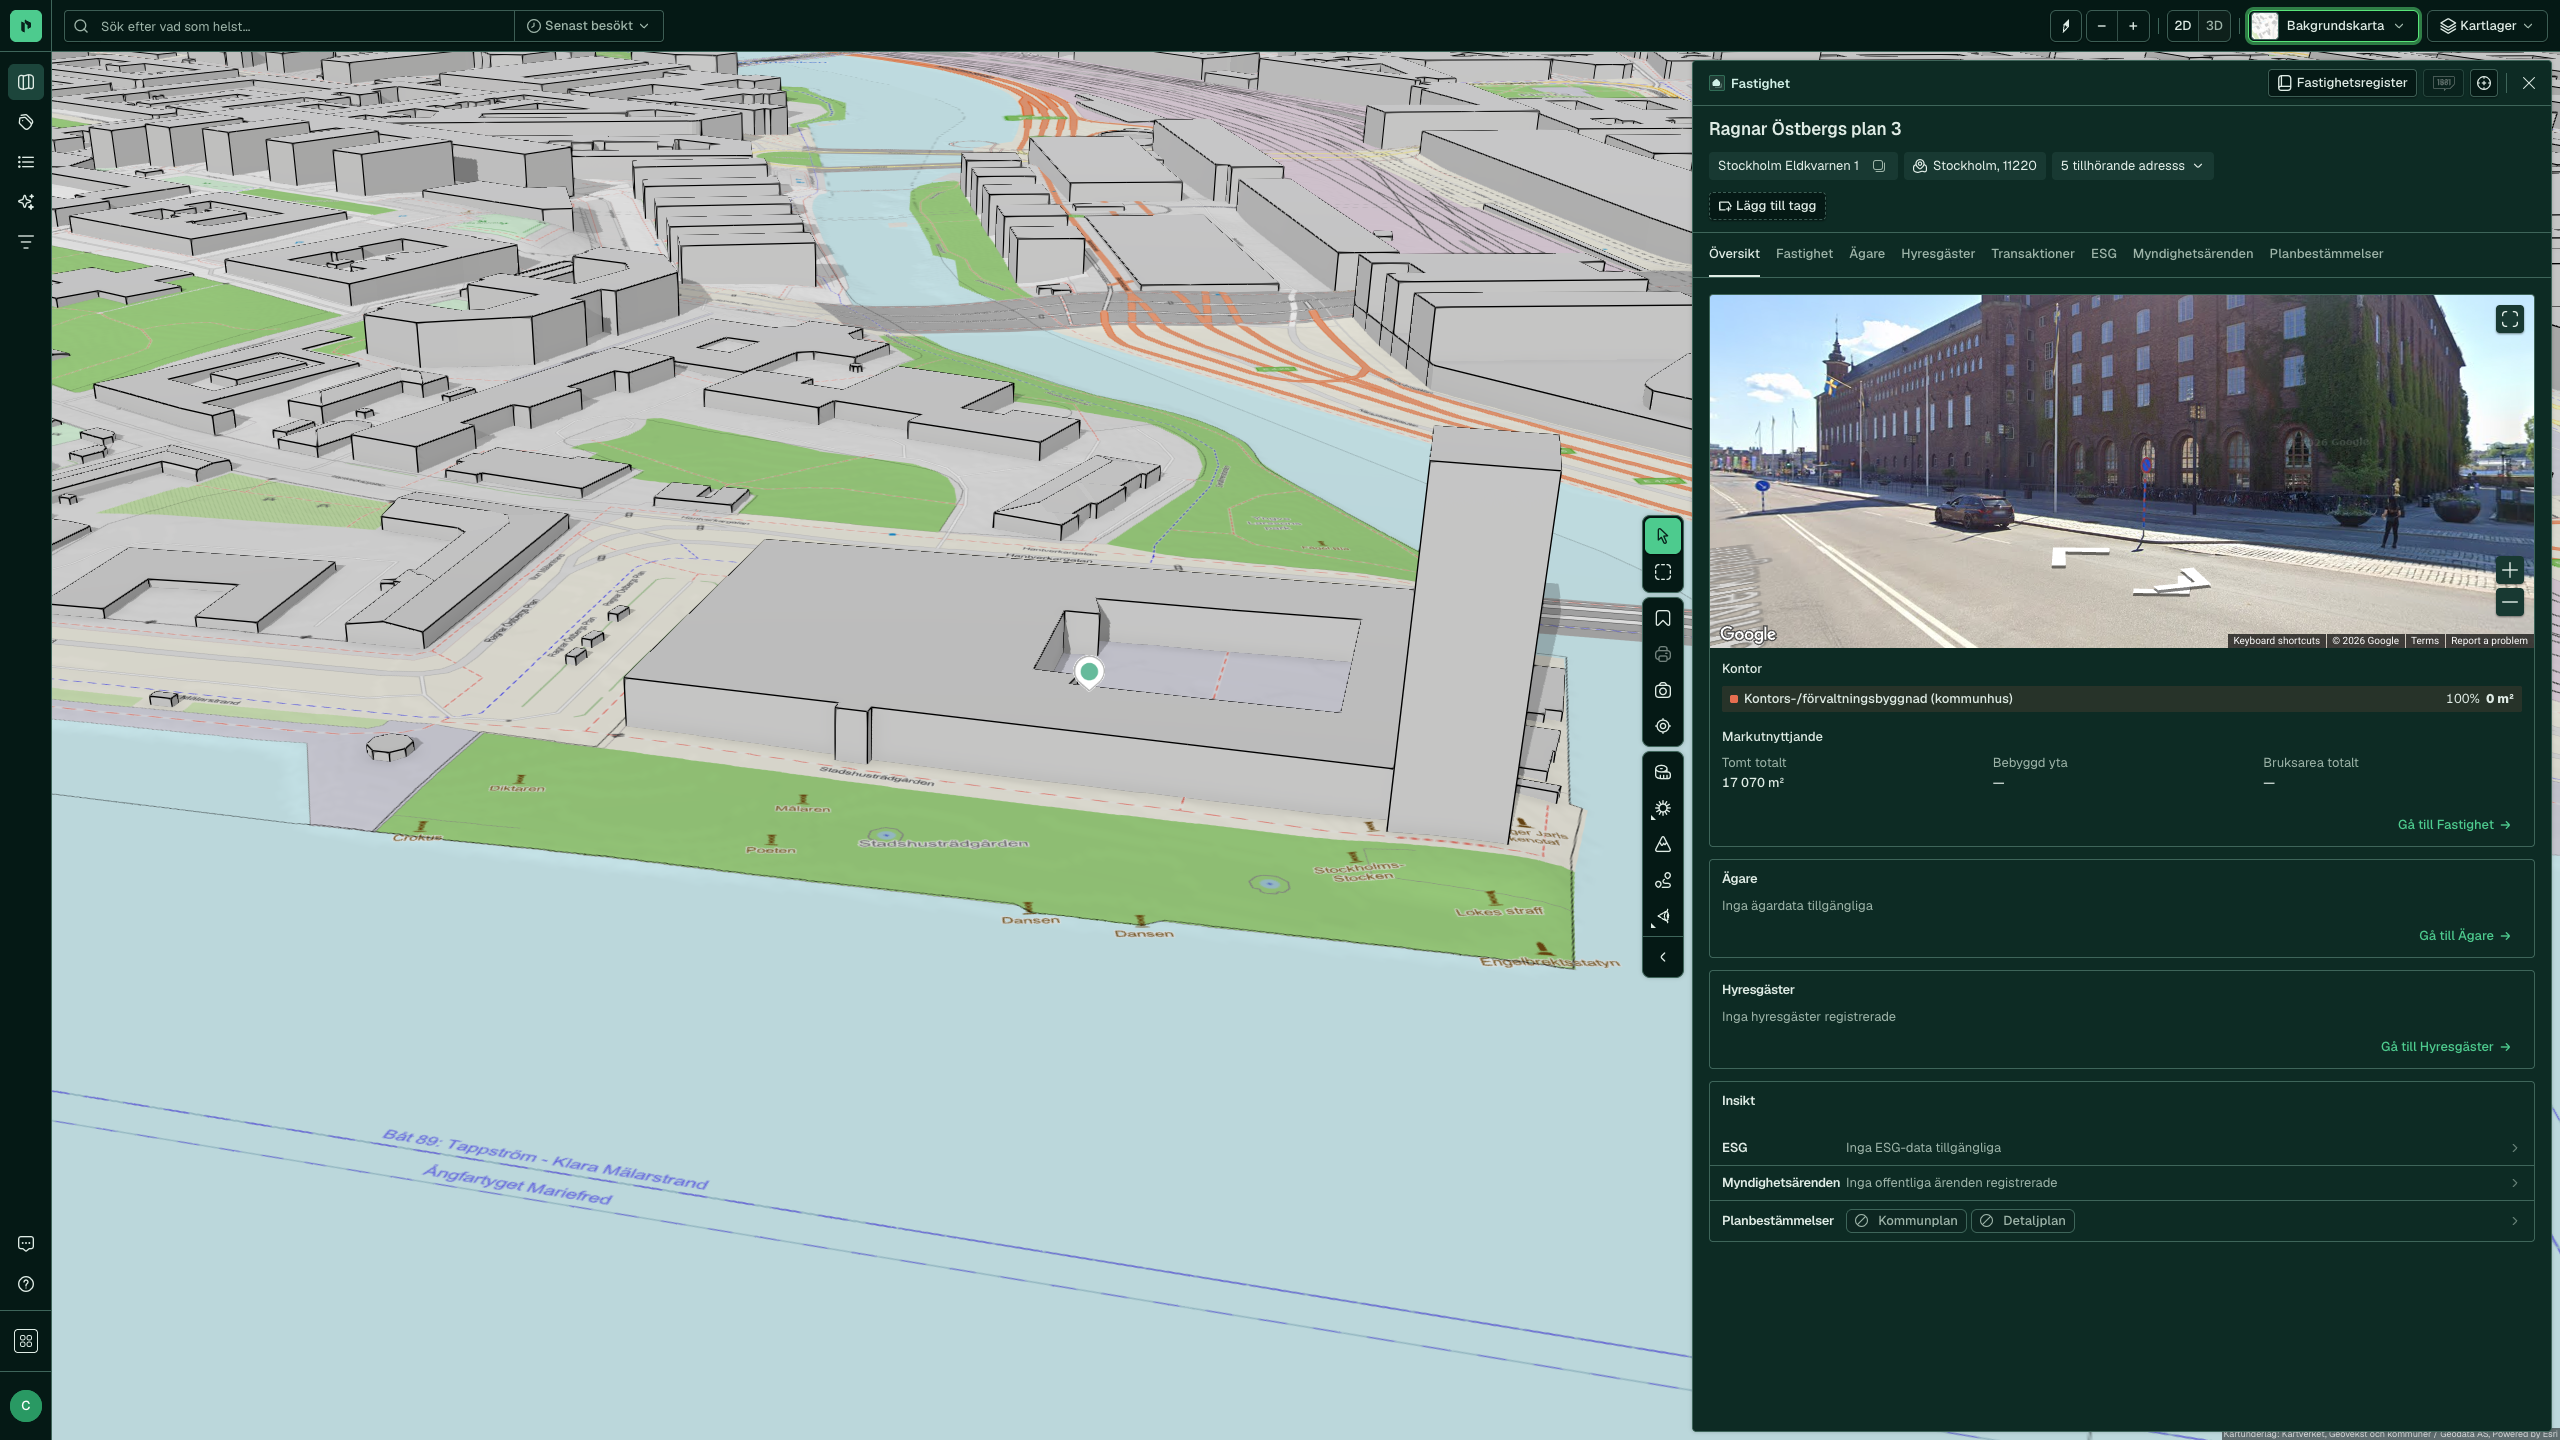Open the line-of-sight view tool
Viewport: 2560px width, 1440px height.
point(1663,917)
